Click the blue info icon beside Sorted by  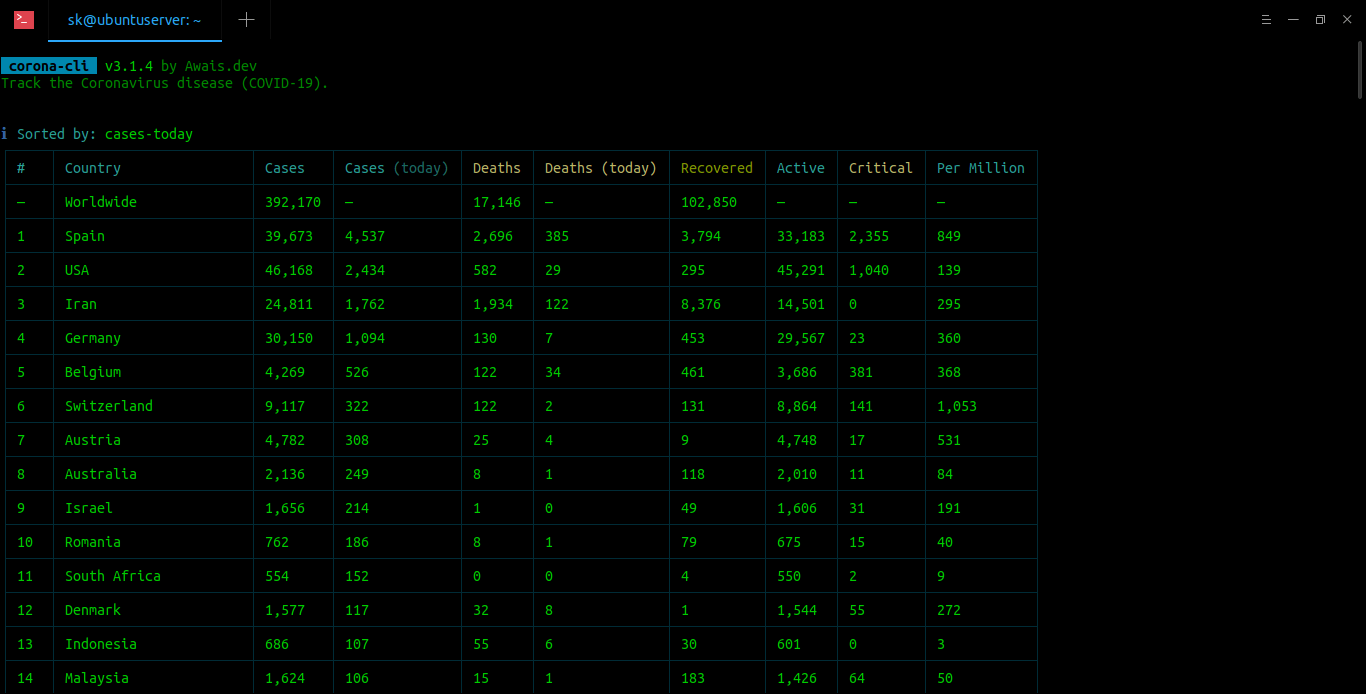[5, 134]
